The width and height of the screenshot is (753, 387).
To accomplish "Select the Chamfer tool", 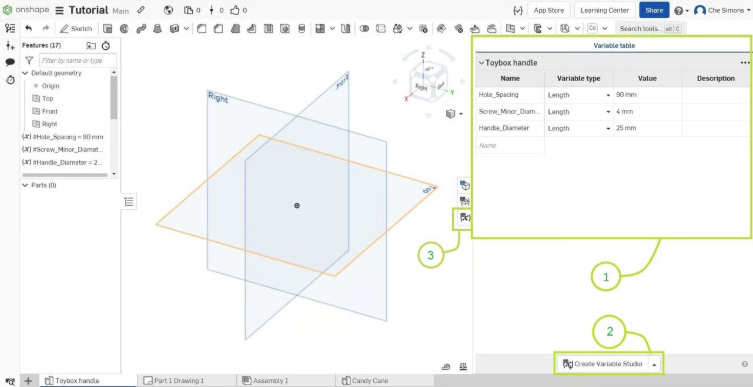I will [218, 28].
